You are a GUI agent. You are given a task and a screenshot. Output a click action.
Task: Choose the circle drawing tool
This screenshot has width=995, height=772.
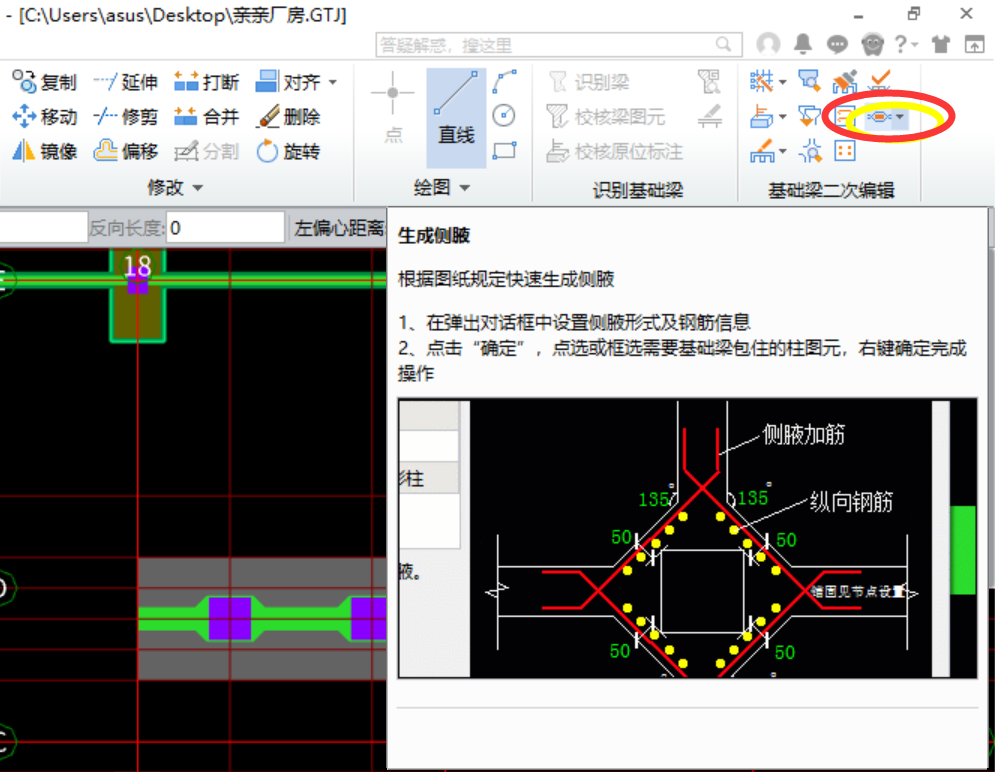[504, 115]
